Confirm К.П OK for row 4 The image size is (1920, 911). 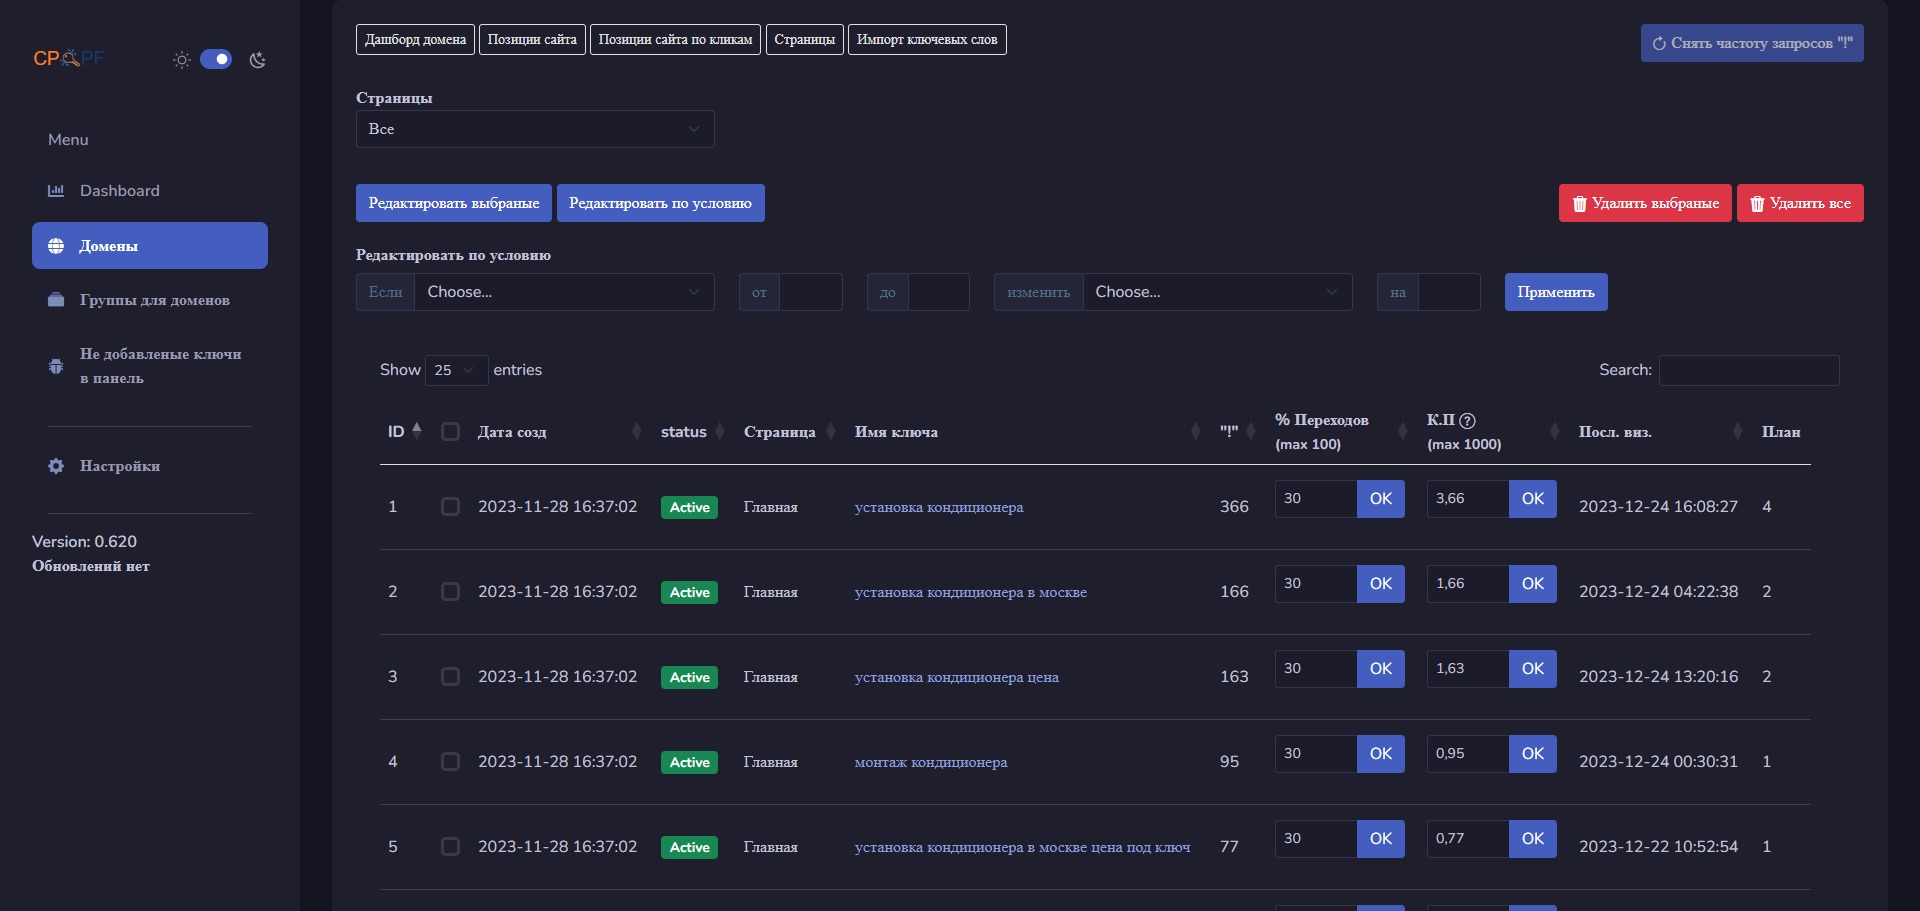click(1533, 754)
